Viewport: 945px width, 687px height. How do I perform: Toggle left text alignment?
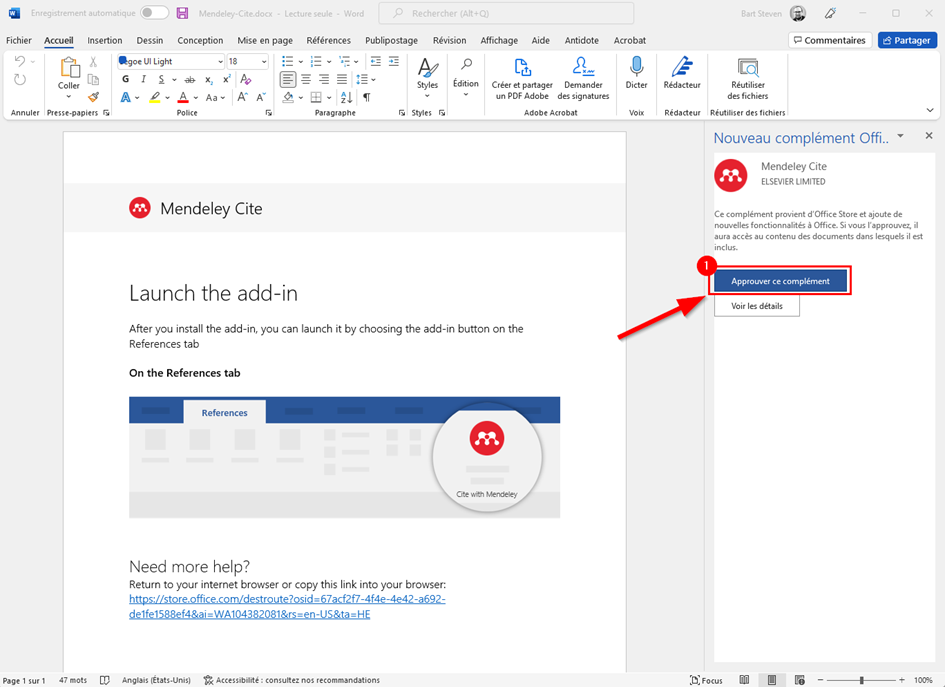click(x=288, y=80)
